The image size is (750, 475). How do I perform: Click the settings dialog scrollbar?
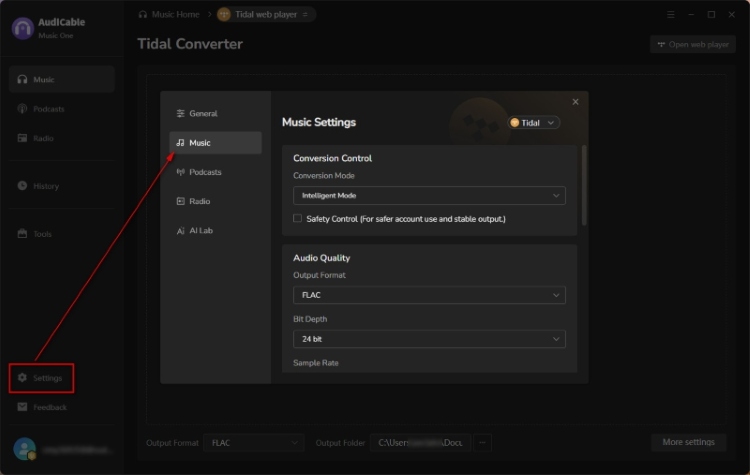[x=584, y=186]
